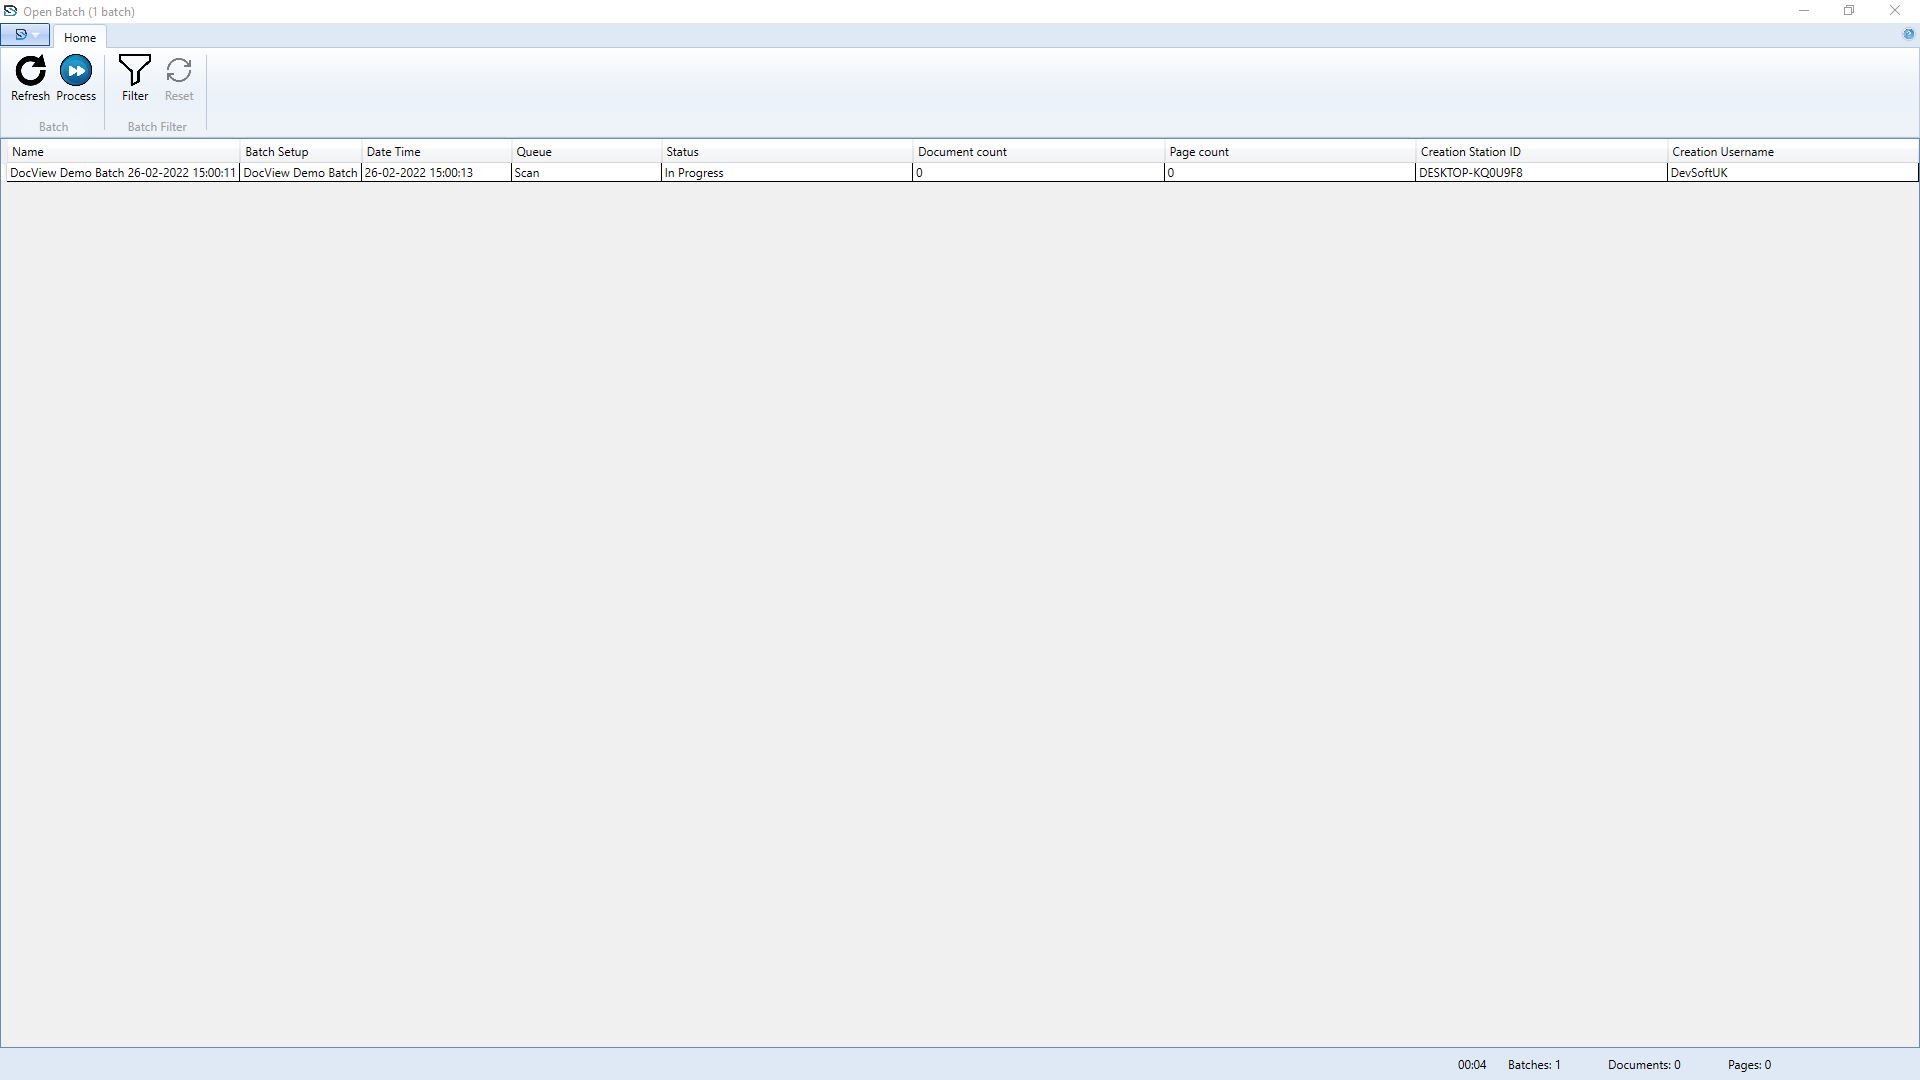Select the DocView Demo Batch row
The image size is (1920, 1080).
coord(122,173)
